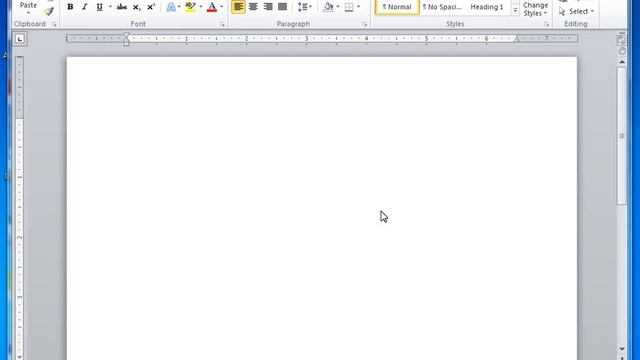Click the tab stop selector box
This screenshot has height=360, width=640.
coord(20,39)
